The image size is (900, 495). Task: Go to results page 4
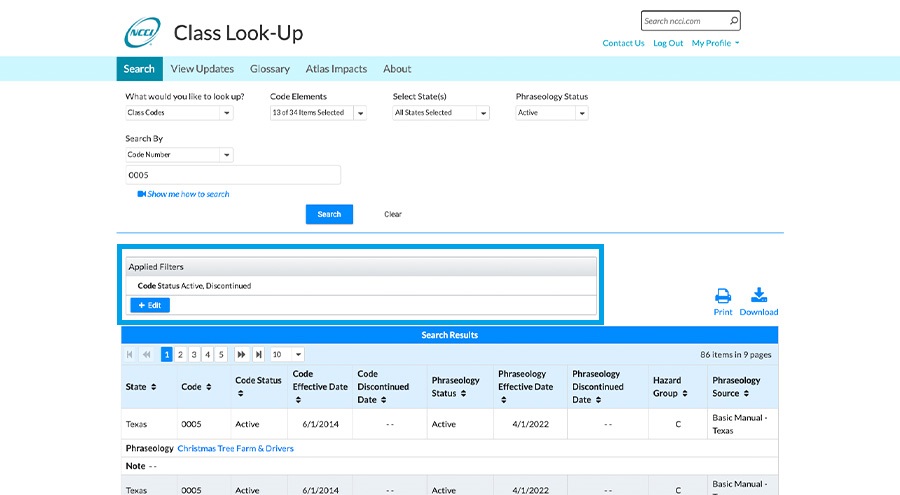[x=208, y=354]
